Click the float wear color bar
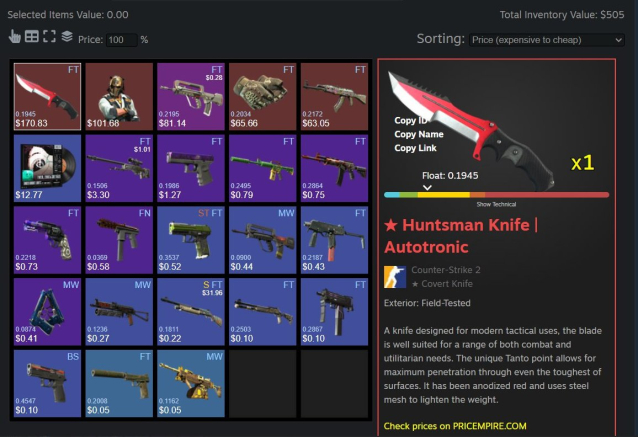The height and width of the screenshot is (437, 638). coord(496,195)
